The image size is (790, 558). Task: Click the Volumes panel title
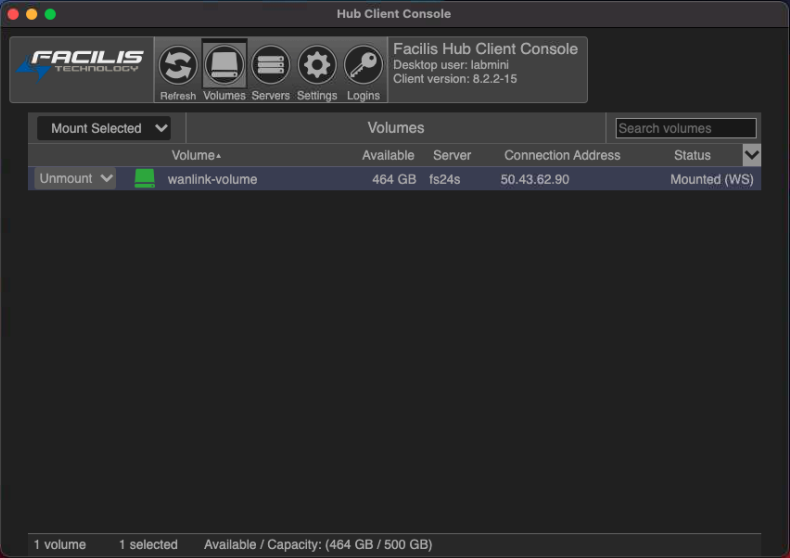point(396,128)
